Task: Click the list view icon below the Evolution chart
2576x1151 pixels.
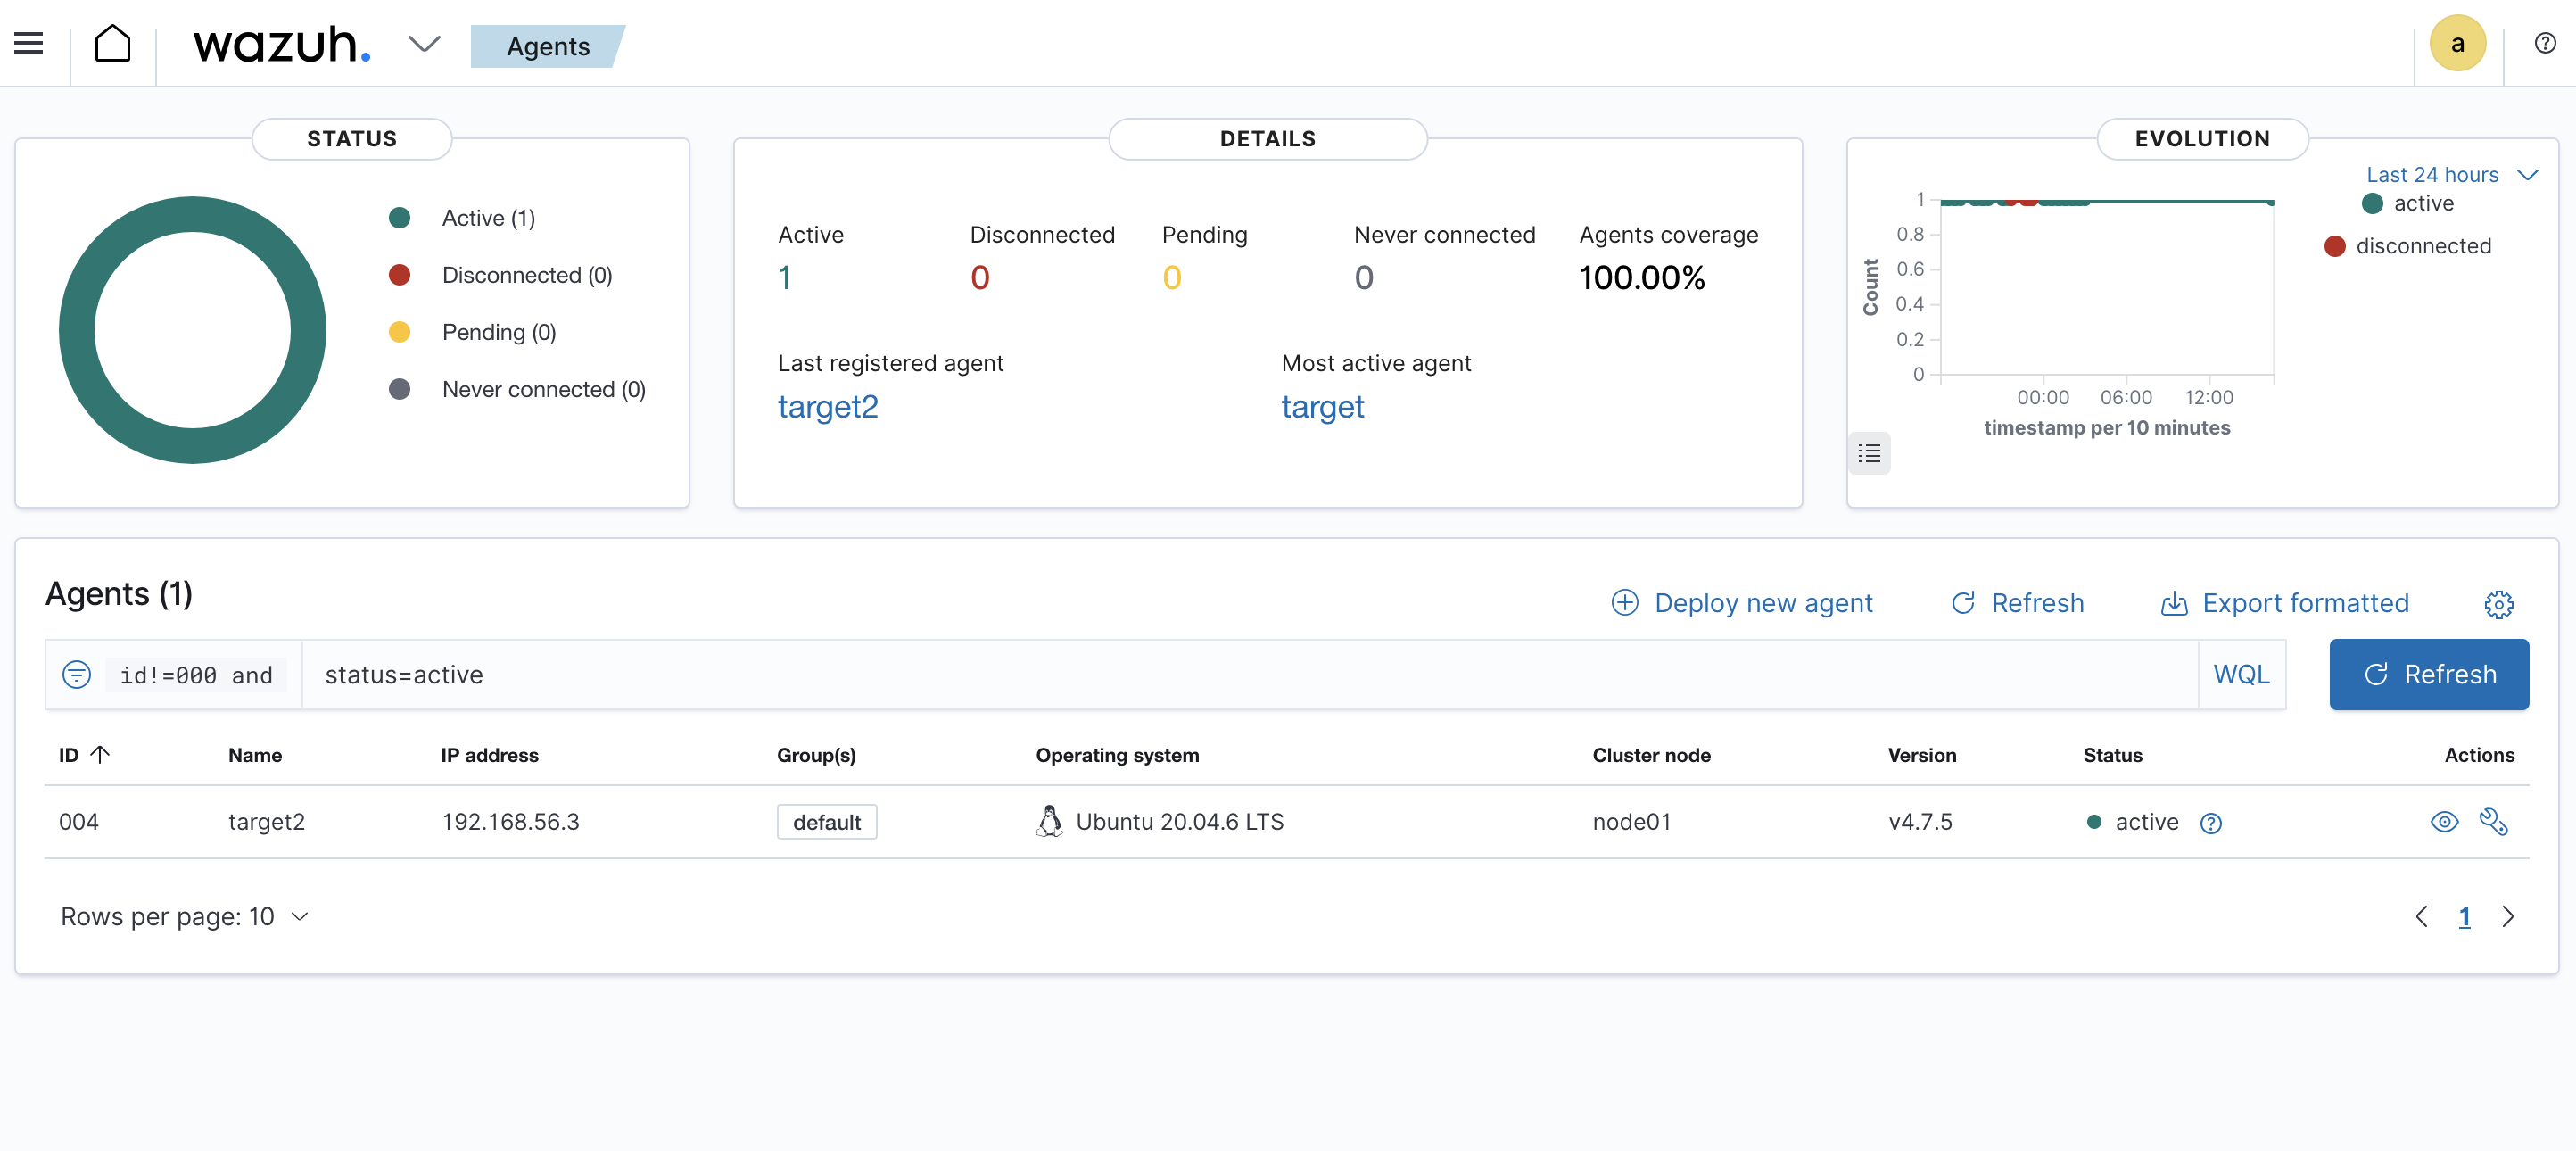Action: tap(1869, 453)
